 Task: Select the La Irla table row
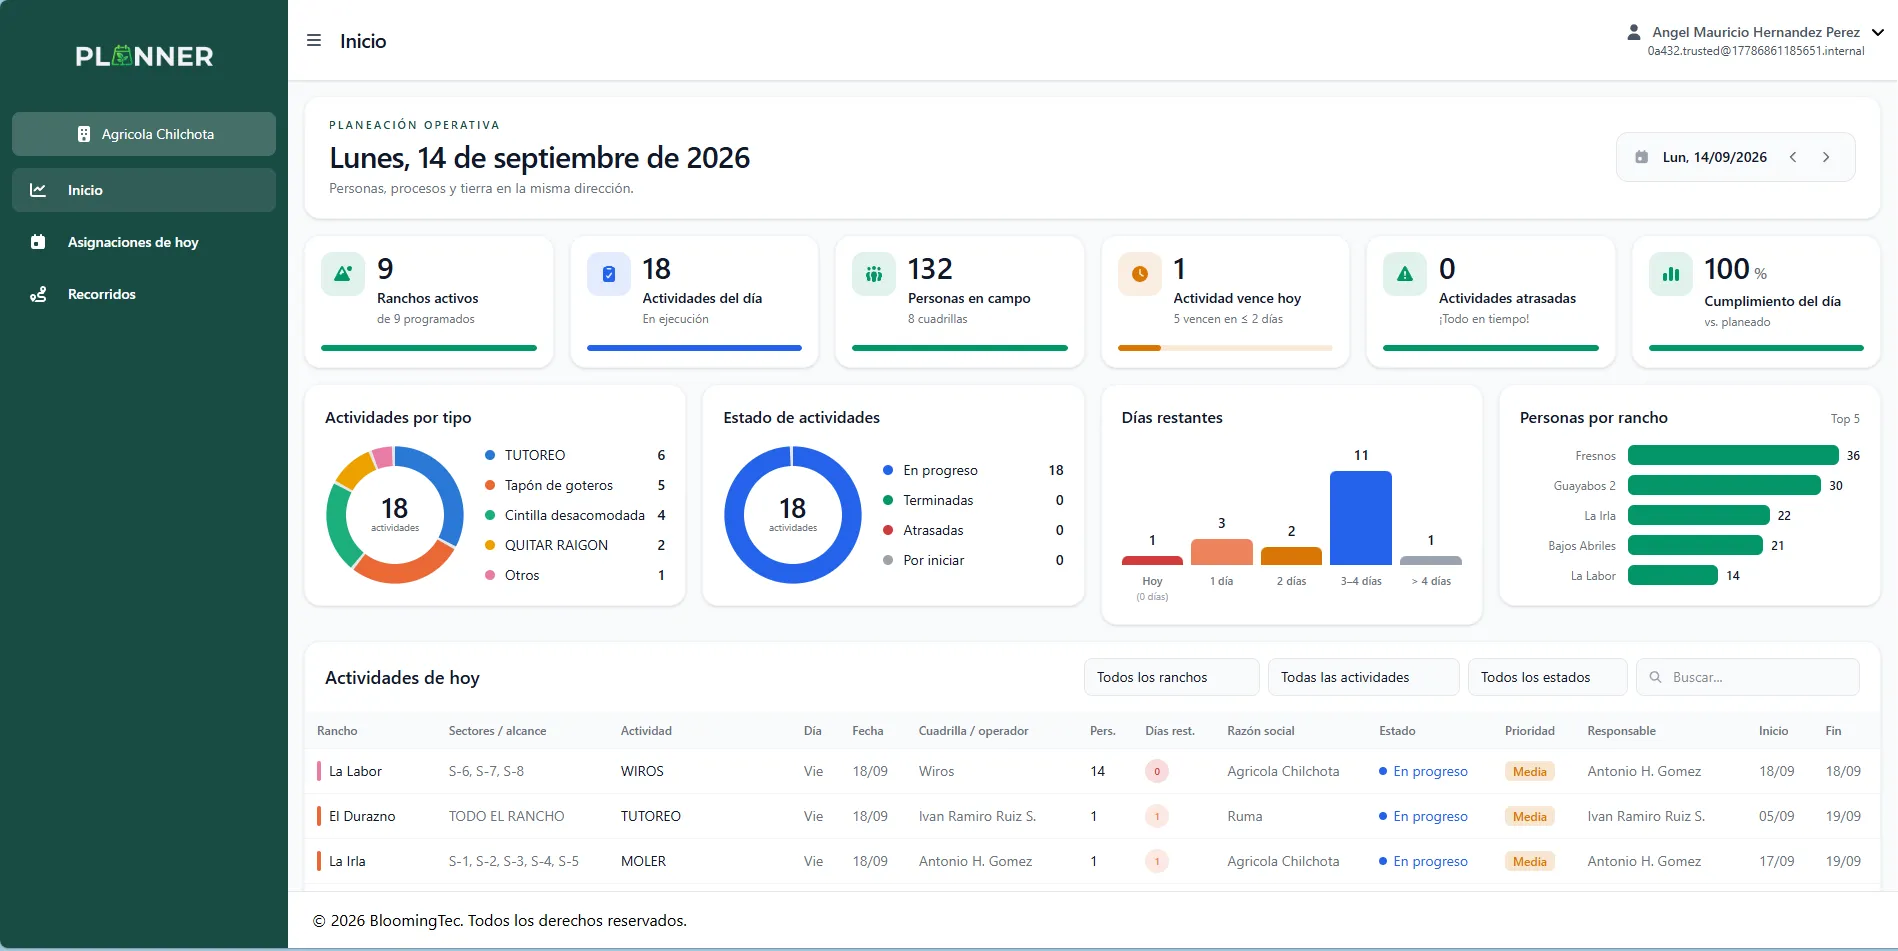pos(1093,861)
